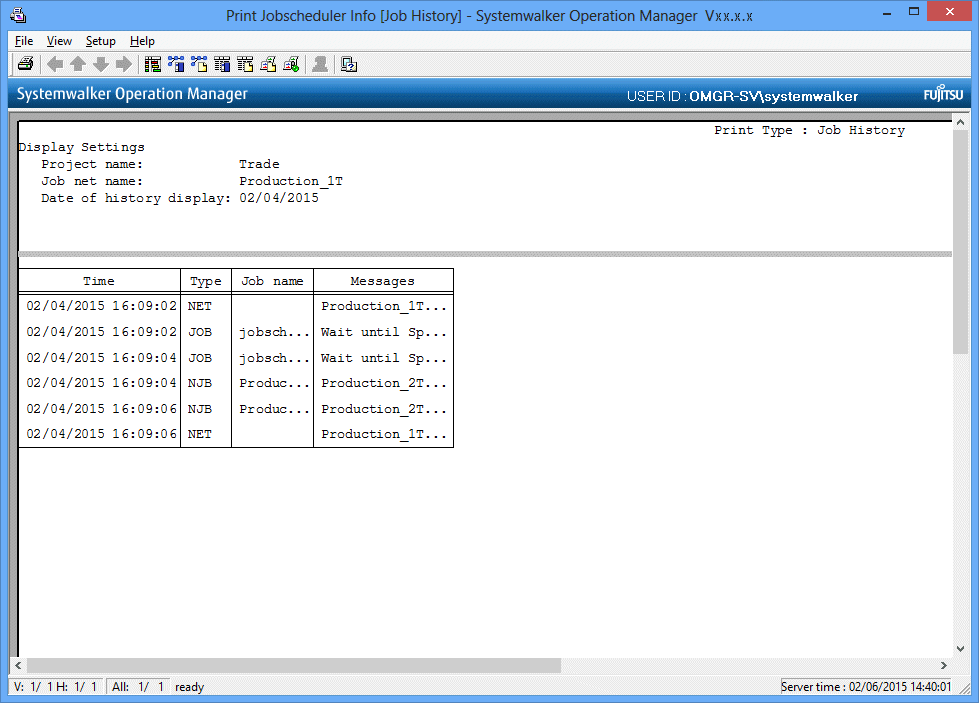Click the Messages column header
The width and height of the screenshot is (979, 703).
[382, 281]
